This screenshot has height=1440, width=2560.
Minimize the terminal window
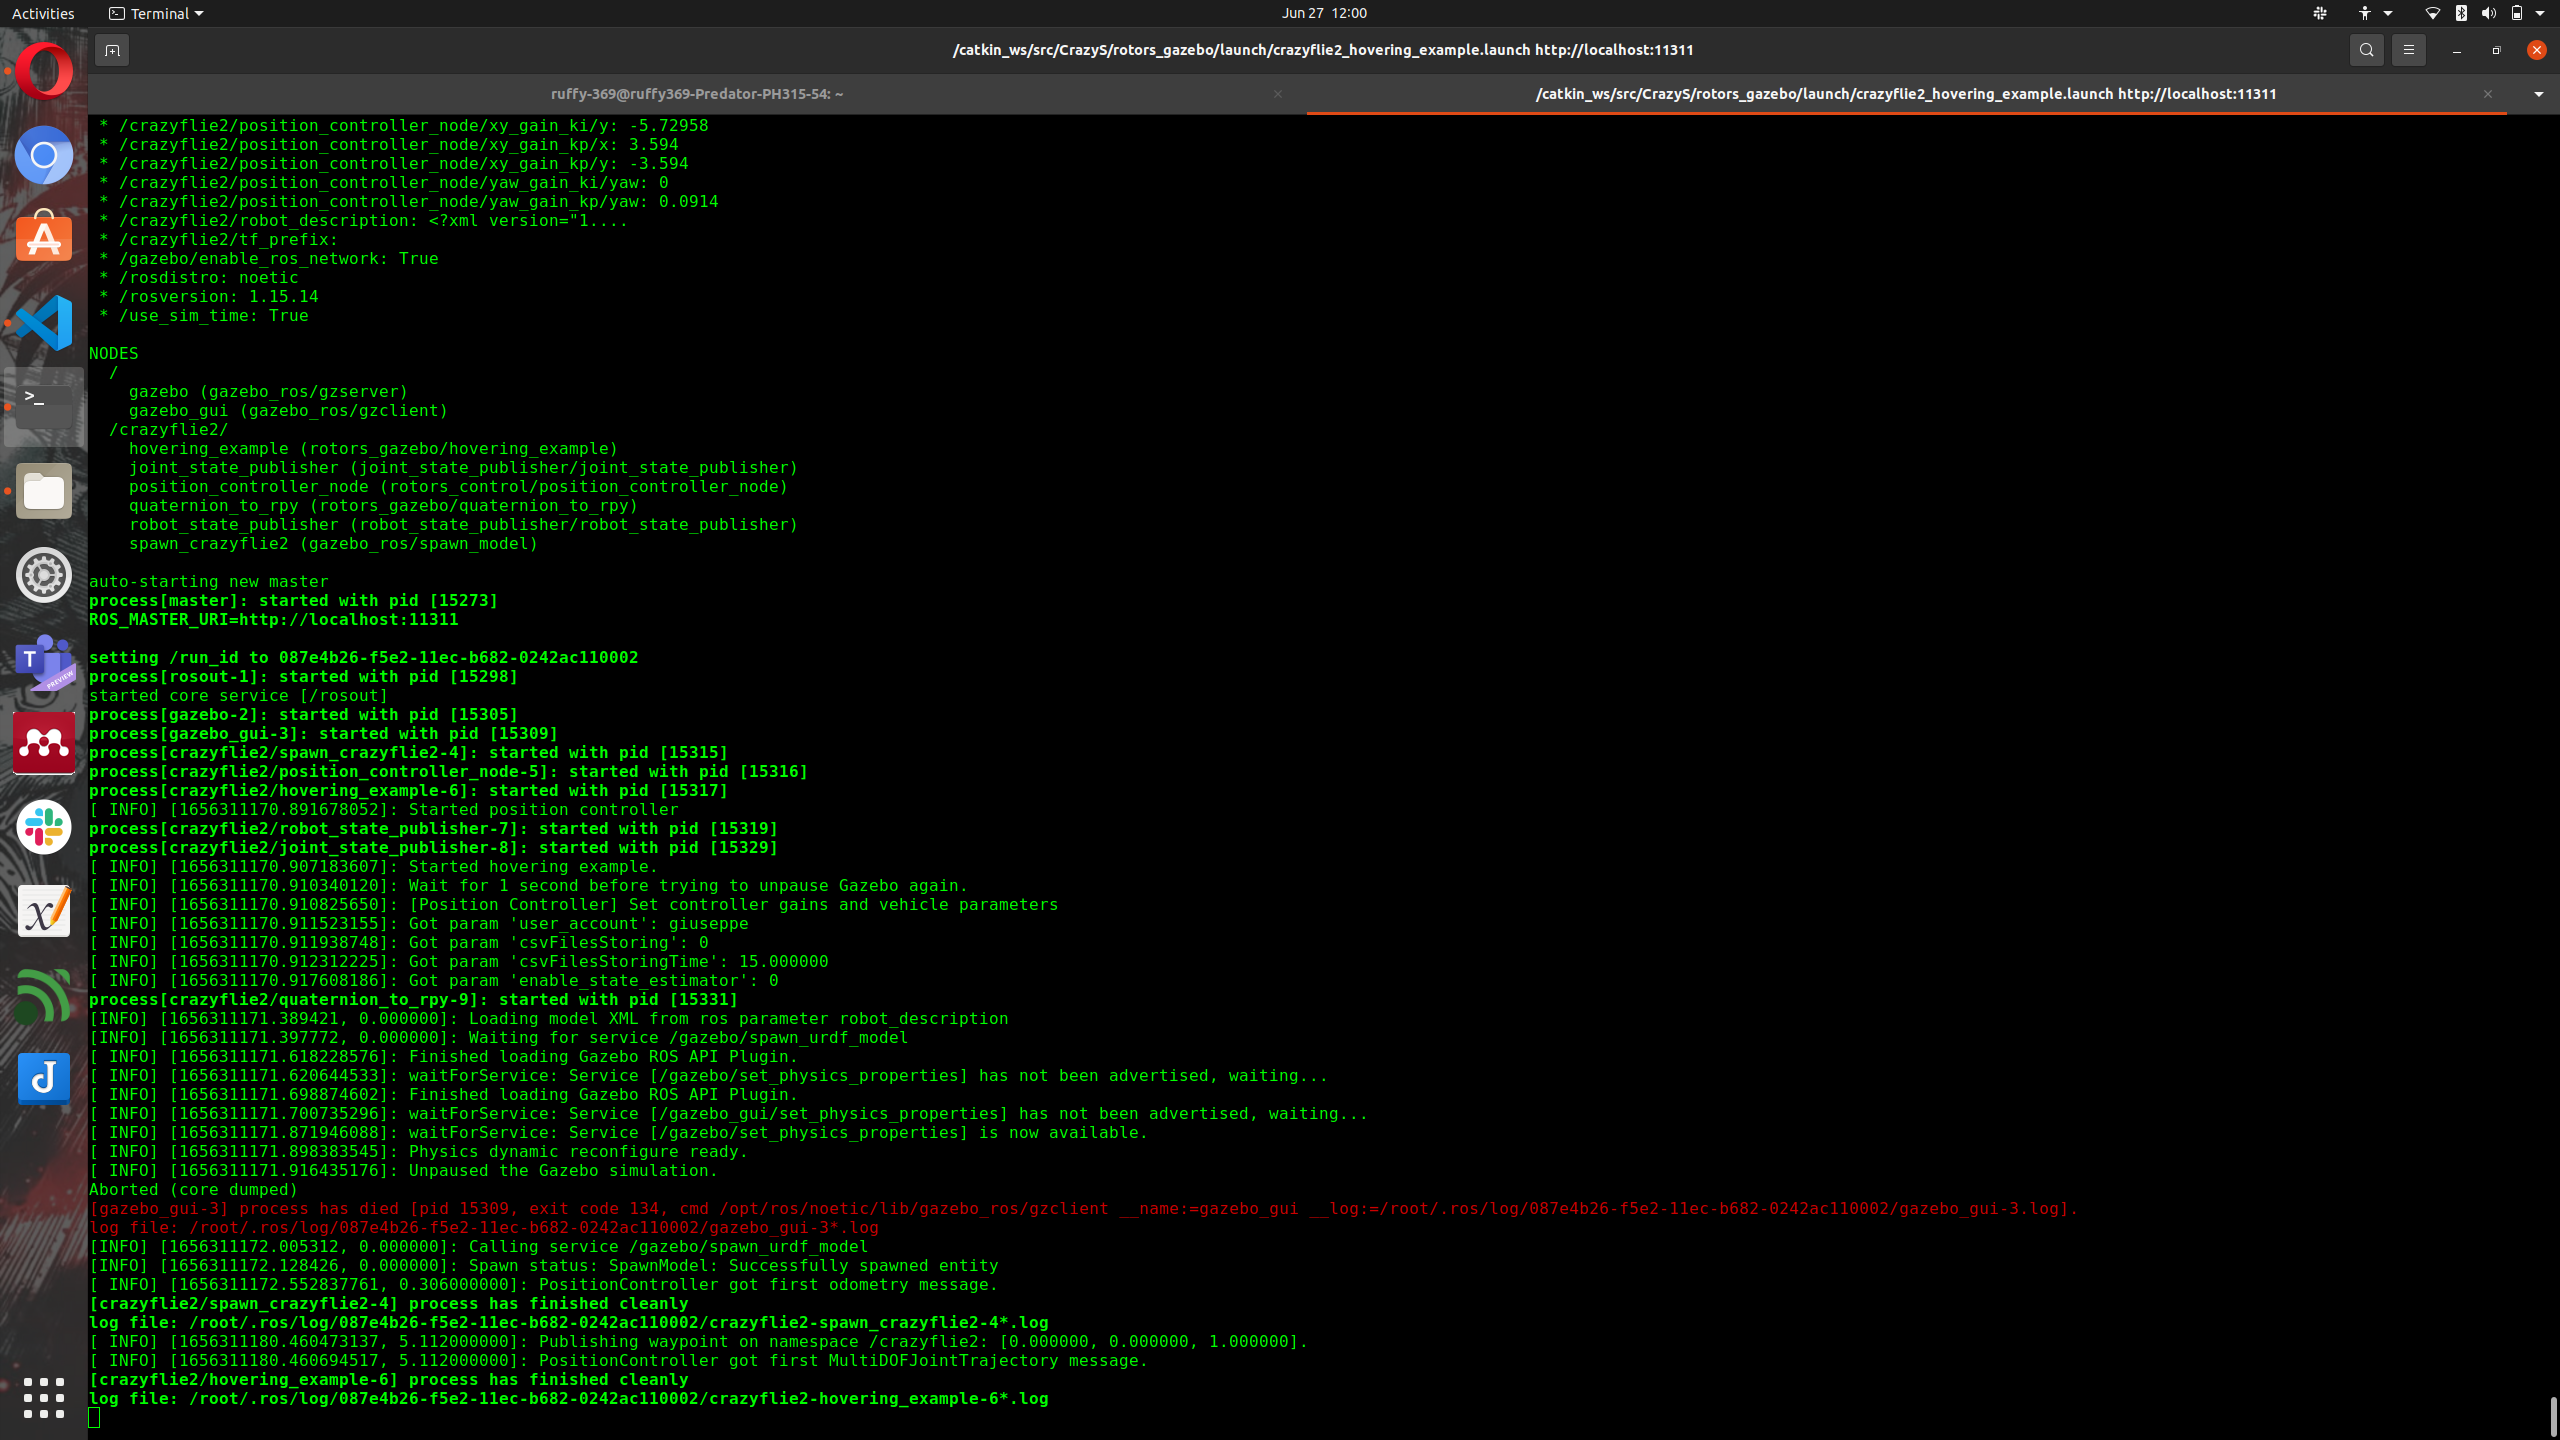point(2456,50)
